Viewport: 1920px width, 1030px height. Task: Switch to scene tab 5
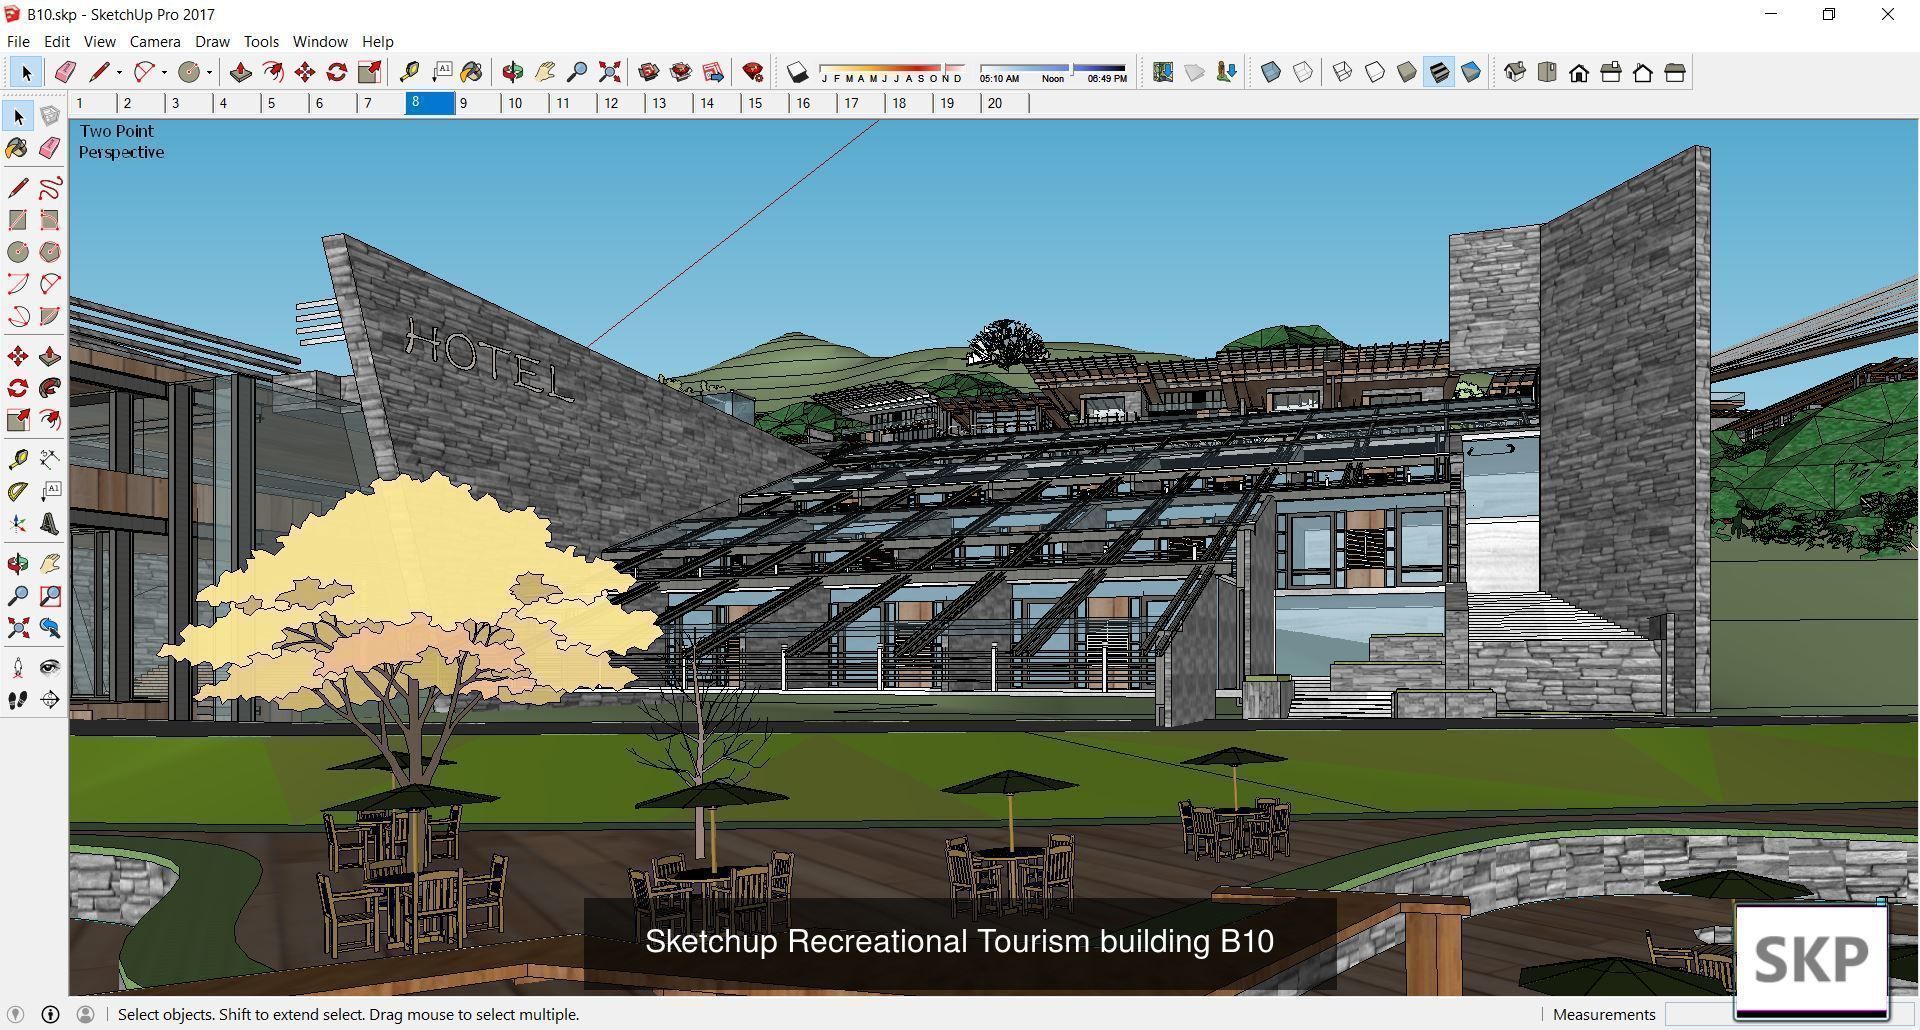coord(284,103)
